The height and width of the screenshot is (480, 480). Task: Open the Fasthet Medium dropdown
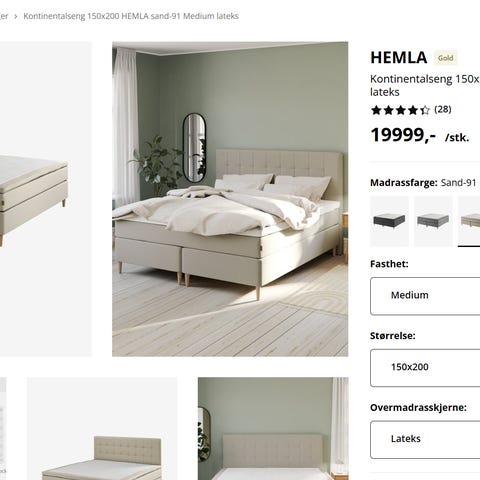(425, 296)
